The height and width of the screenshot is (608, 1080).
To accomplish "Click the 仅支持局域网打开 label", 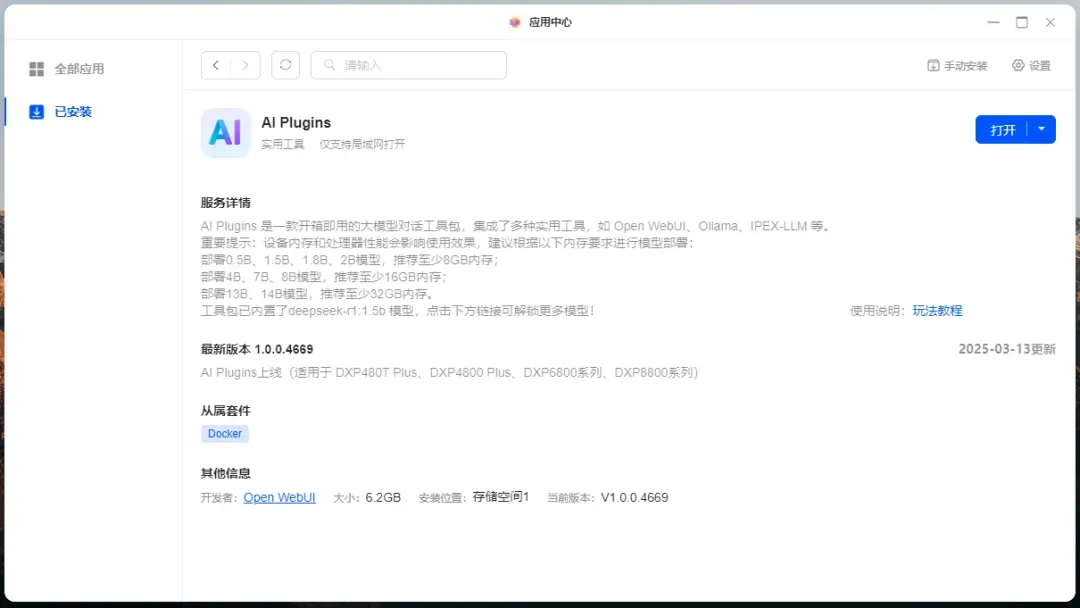I will click(362, 144).
